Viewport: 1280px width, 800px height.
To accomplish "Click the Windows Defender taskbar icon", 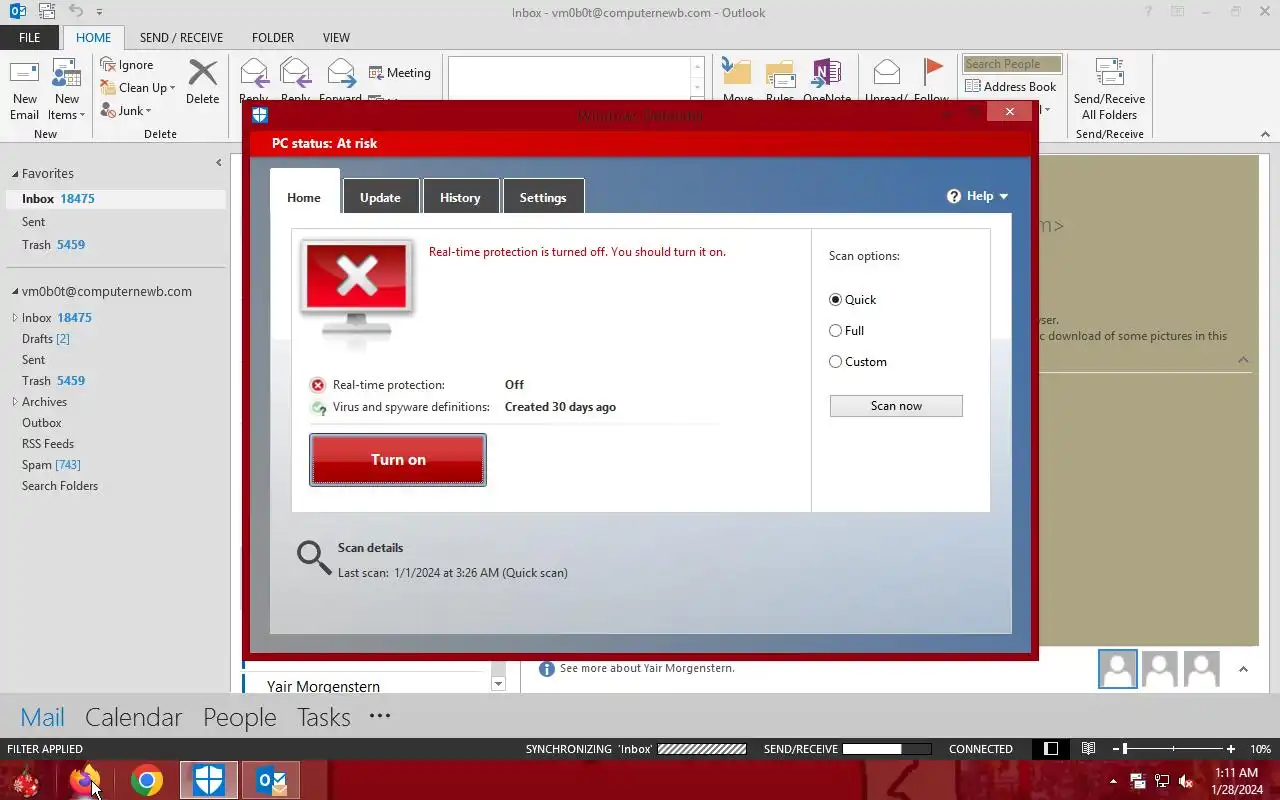I will click(x=208, y=780).
